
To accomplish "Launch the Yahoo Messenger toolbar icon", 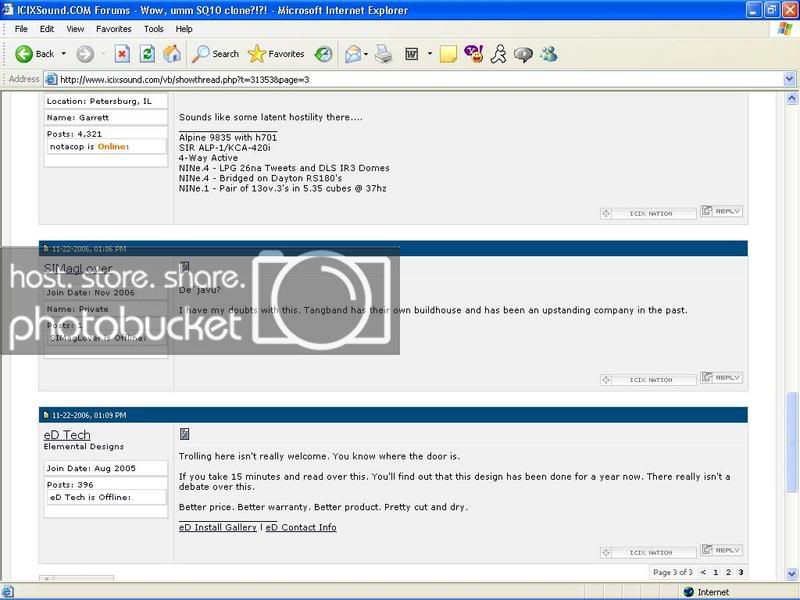I will tap(473, 54).
